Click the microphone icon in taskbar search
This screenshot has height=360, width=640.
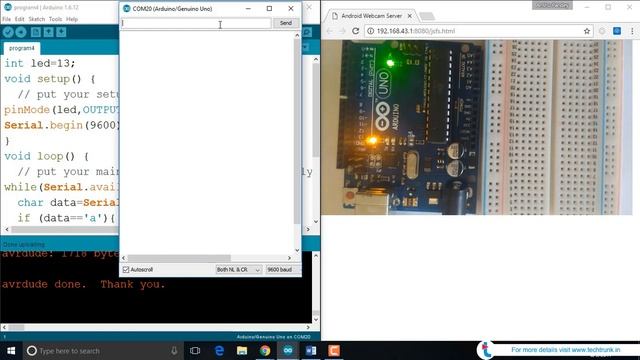tap(174, 351)
